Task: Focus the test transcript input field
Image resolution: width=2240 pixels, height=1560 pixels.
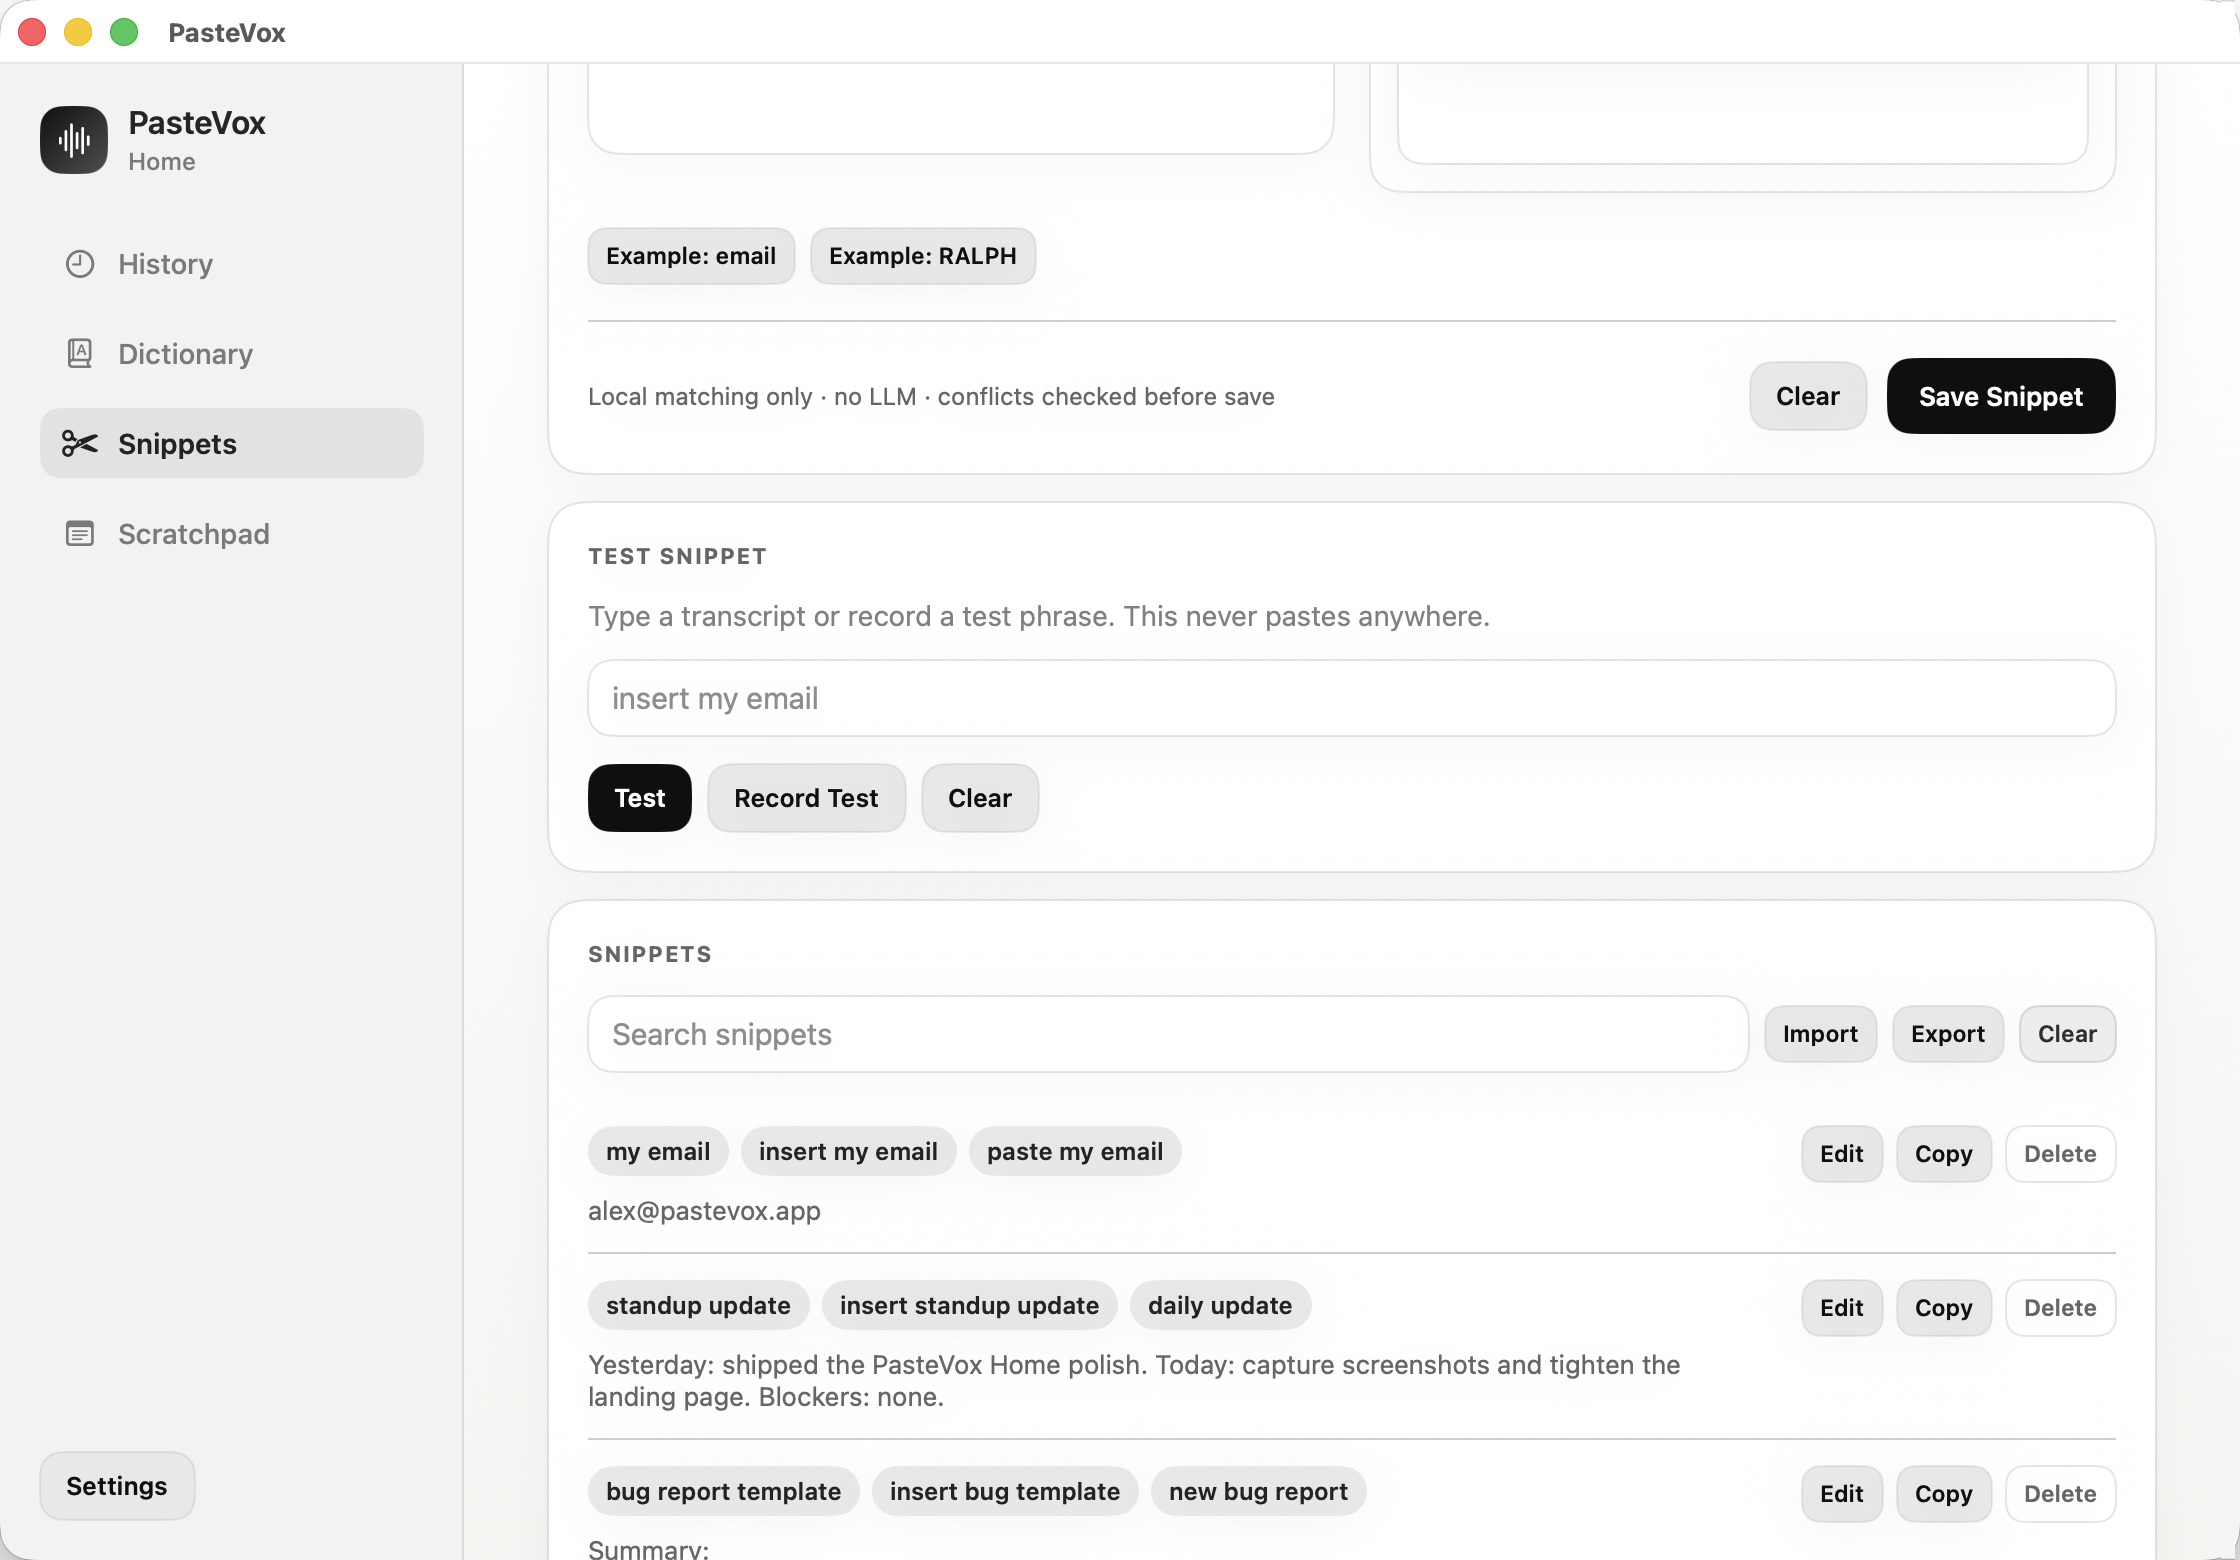Action: coord(1352,698)
